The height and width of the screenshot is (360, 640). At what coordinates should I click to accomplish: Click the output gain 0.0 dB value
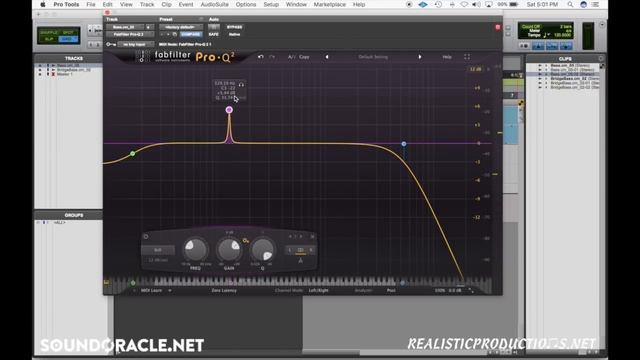(x=455, y=291)
